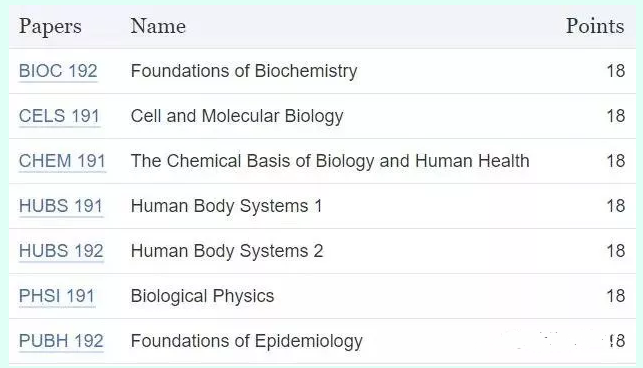The width and height of the screenshot is (643, 368).
Task: Click The Chemical Basis of Biology name
Action: 330,161
